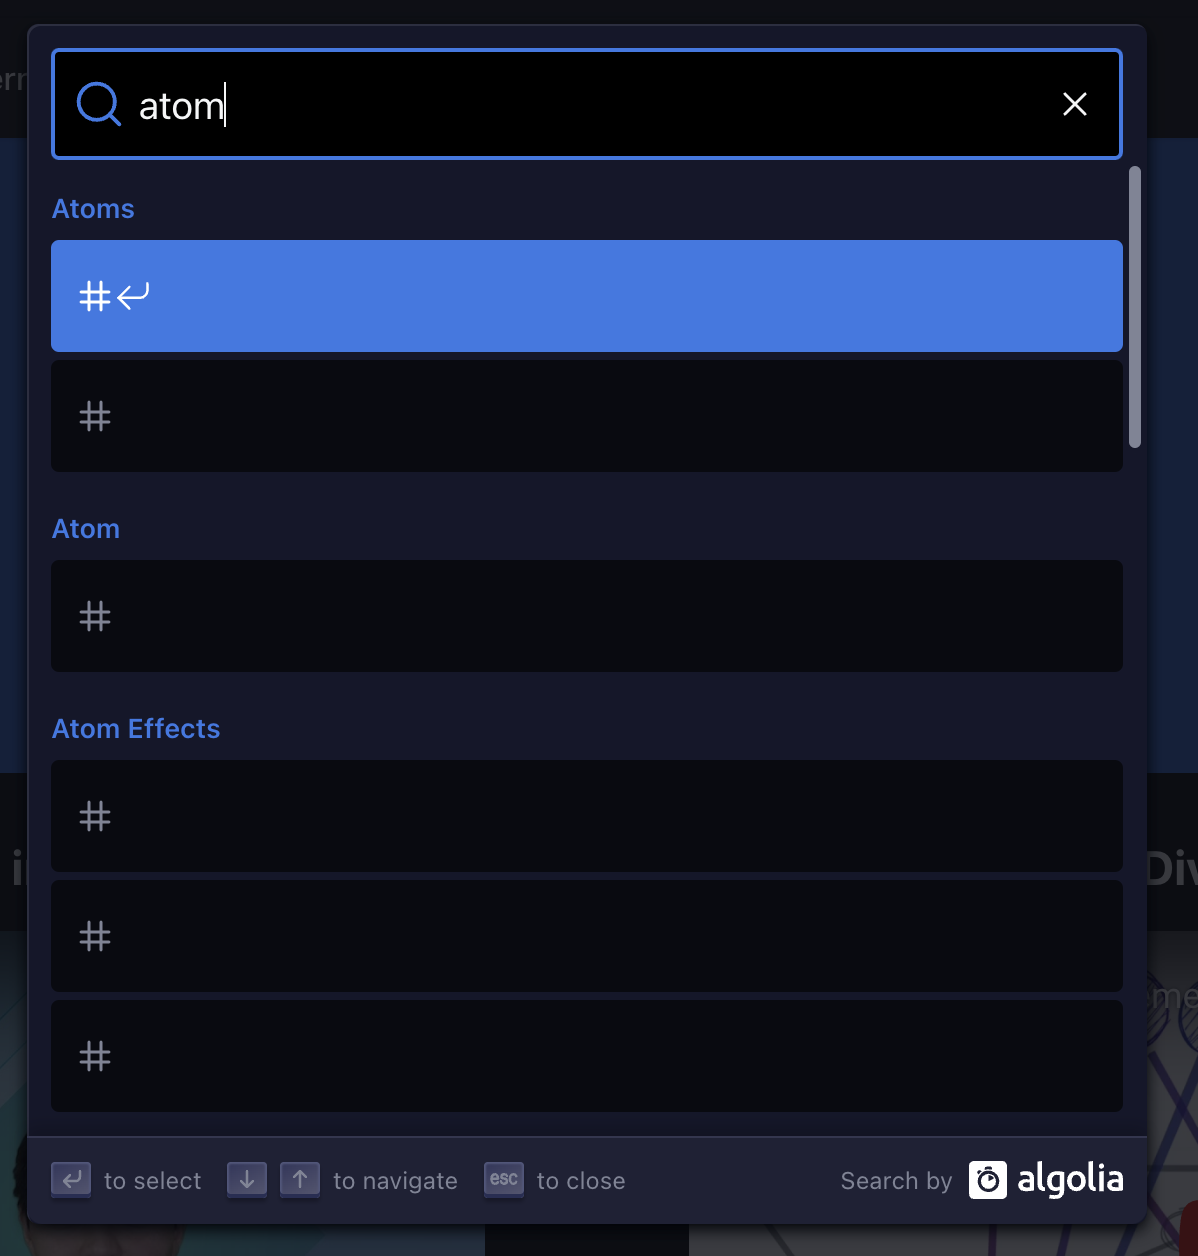Click the hash icon under the Atom section
Image resolution: width=1198 pixels, height=1256 pixels.
point(95,616)
